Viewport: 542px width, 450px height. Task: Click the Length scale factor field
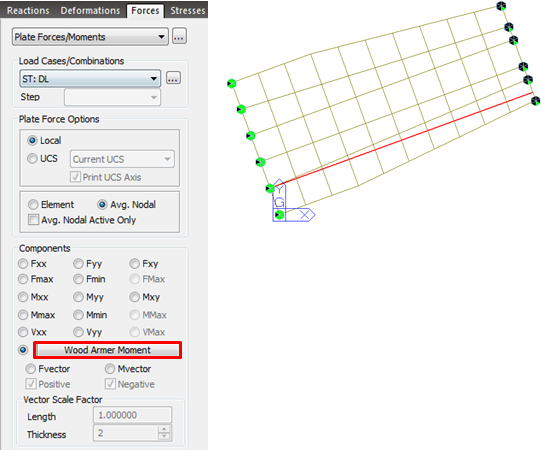pos(132,415)
